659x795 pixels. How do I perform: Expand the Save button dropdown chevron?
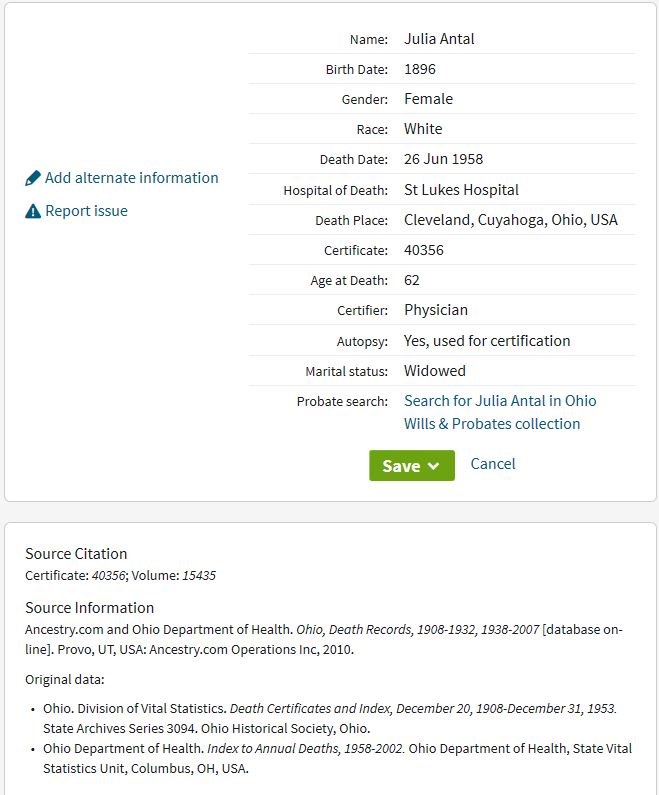(x=434, y=466)
